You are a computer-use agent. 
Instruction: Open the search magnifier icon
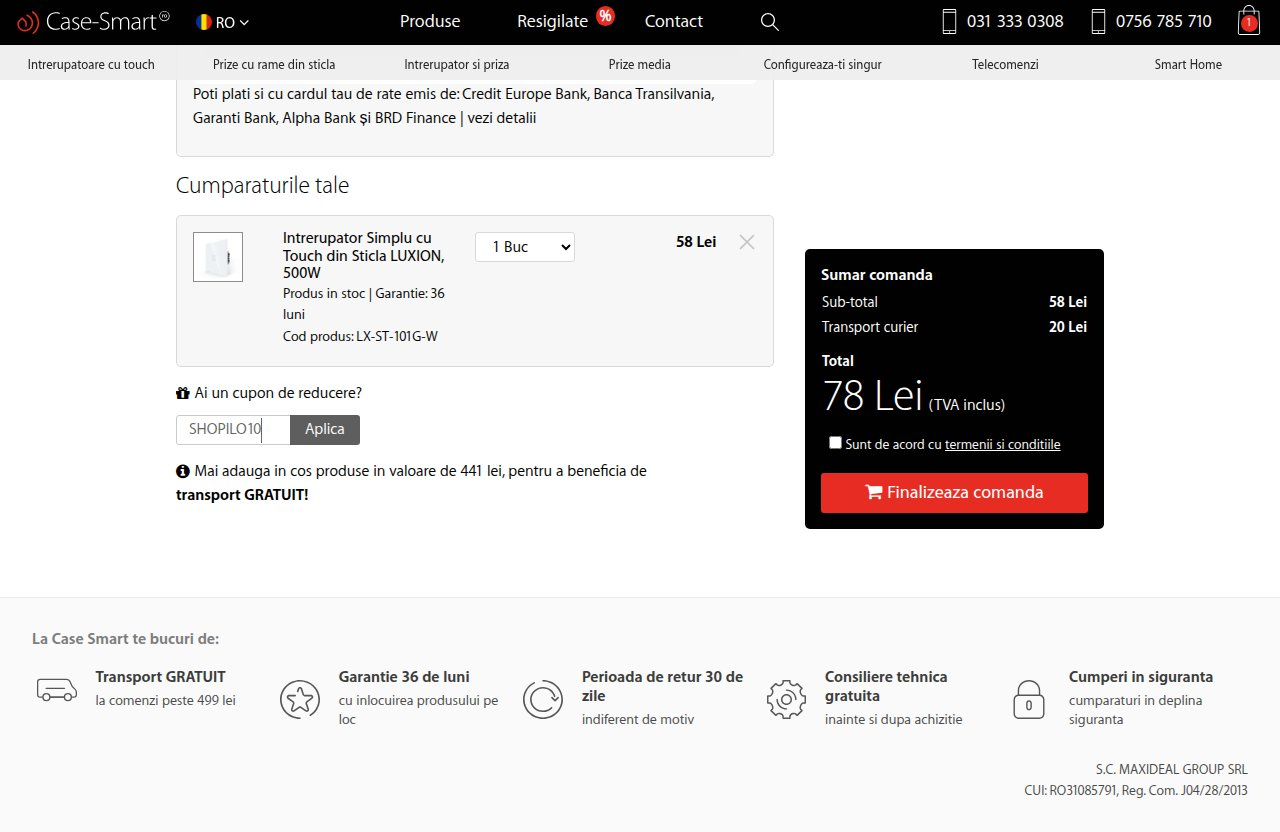point(769,22)
